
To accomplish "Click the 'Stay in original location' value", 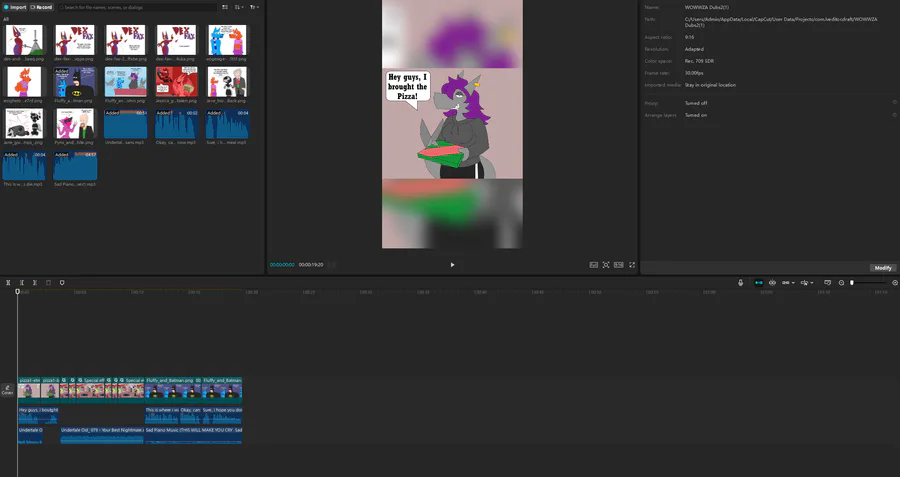I will [710, 85].
